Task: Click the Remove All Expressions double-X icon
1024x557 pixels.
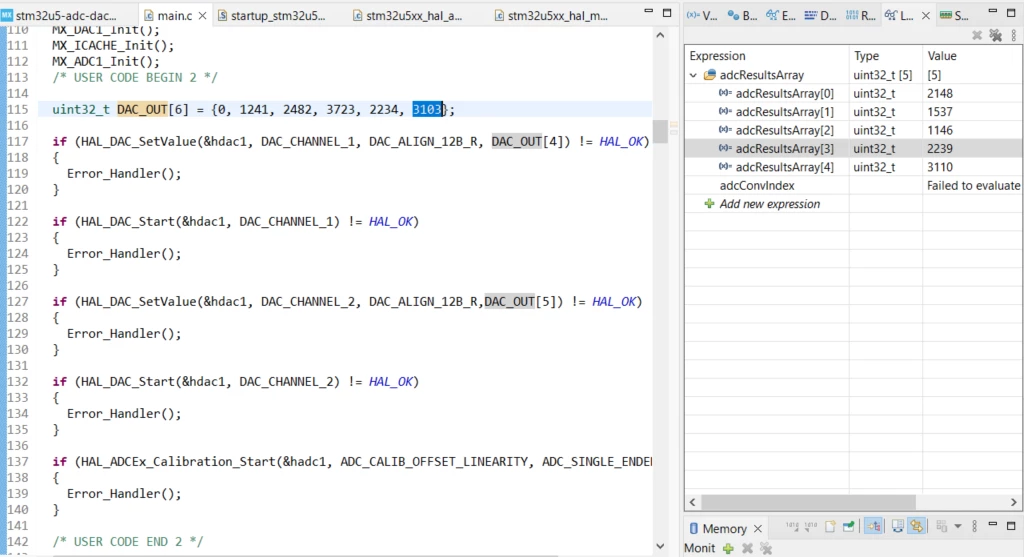Action: pos(995,36)
